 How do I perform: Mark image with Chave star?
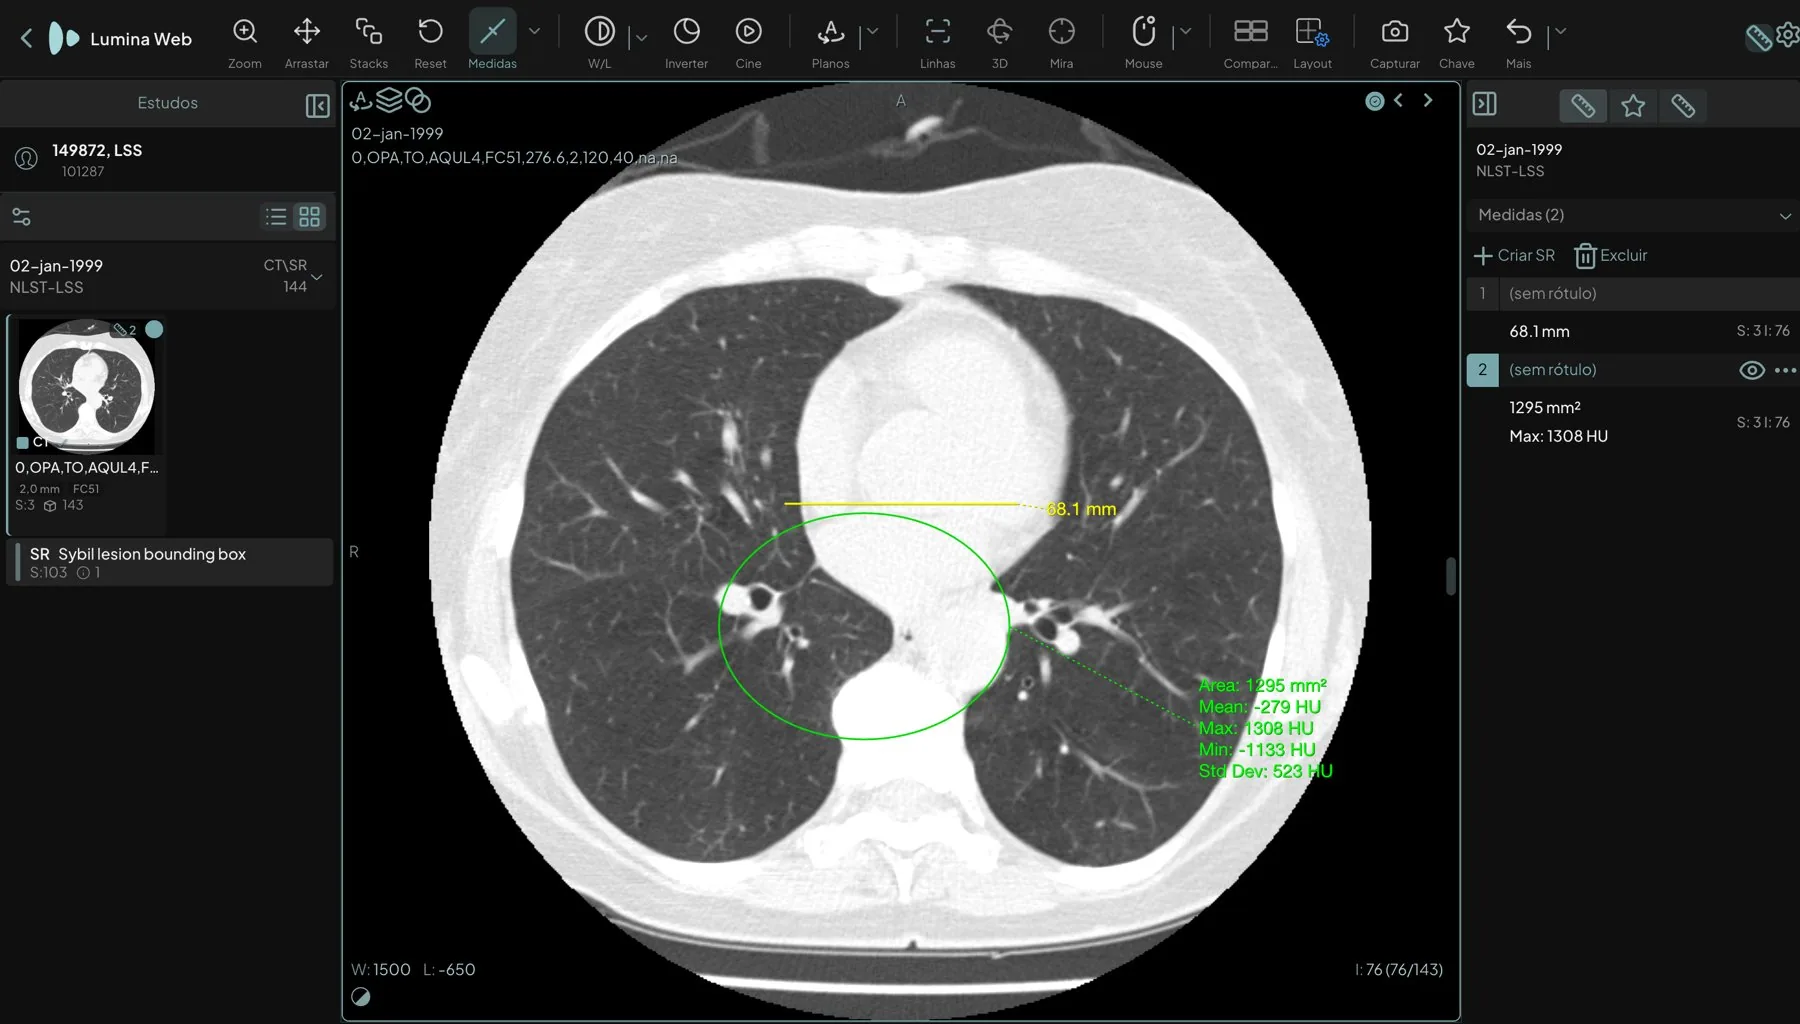(x=1456, y=41)
